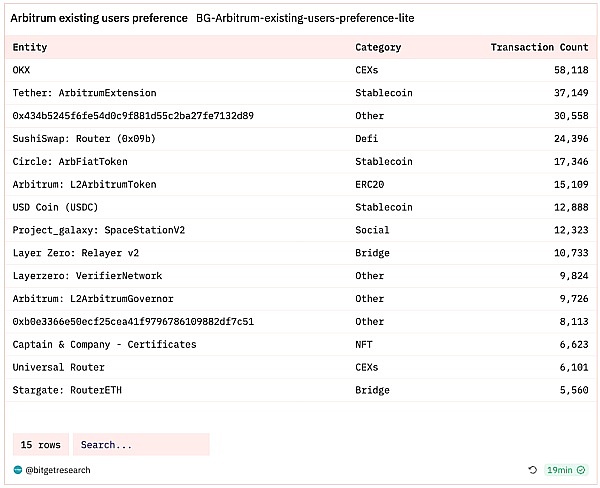Image resolution: width=600 pixels, height=488 pixels.
Task: Click the green checkmark status icon
Action: pos(582,469)
